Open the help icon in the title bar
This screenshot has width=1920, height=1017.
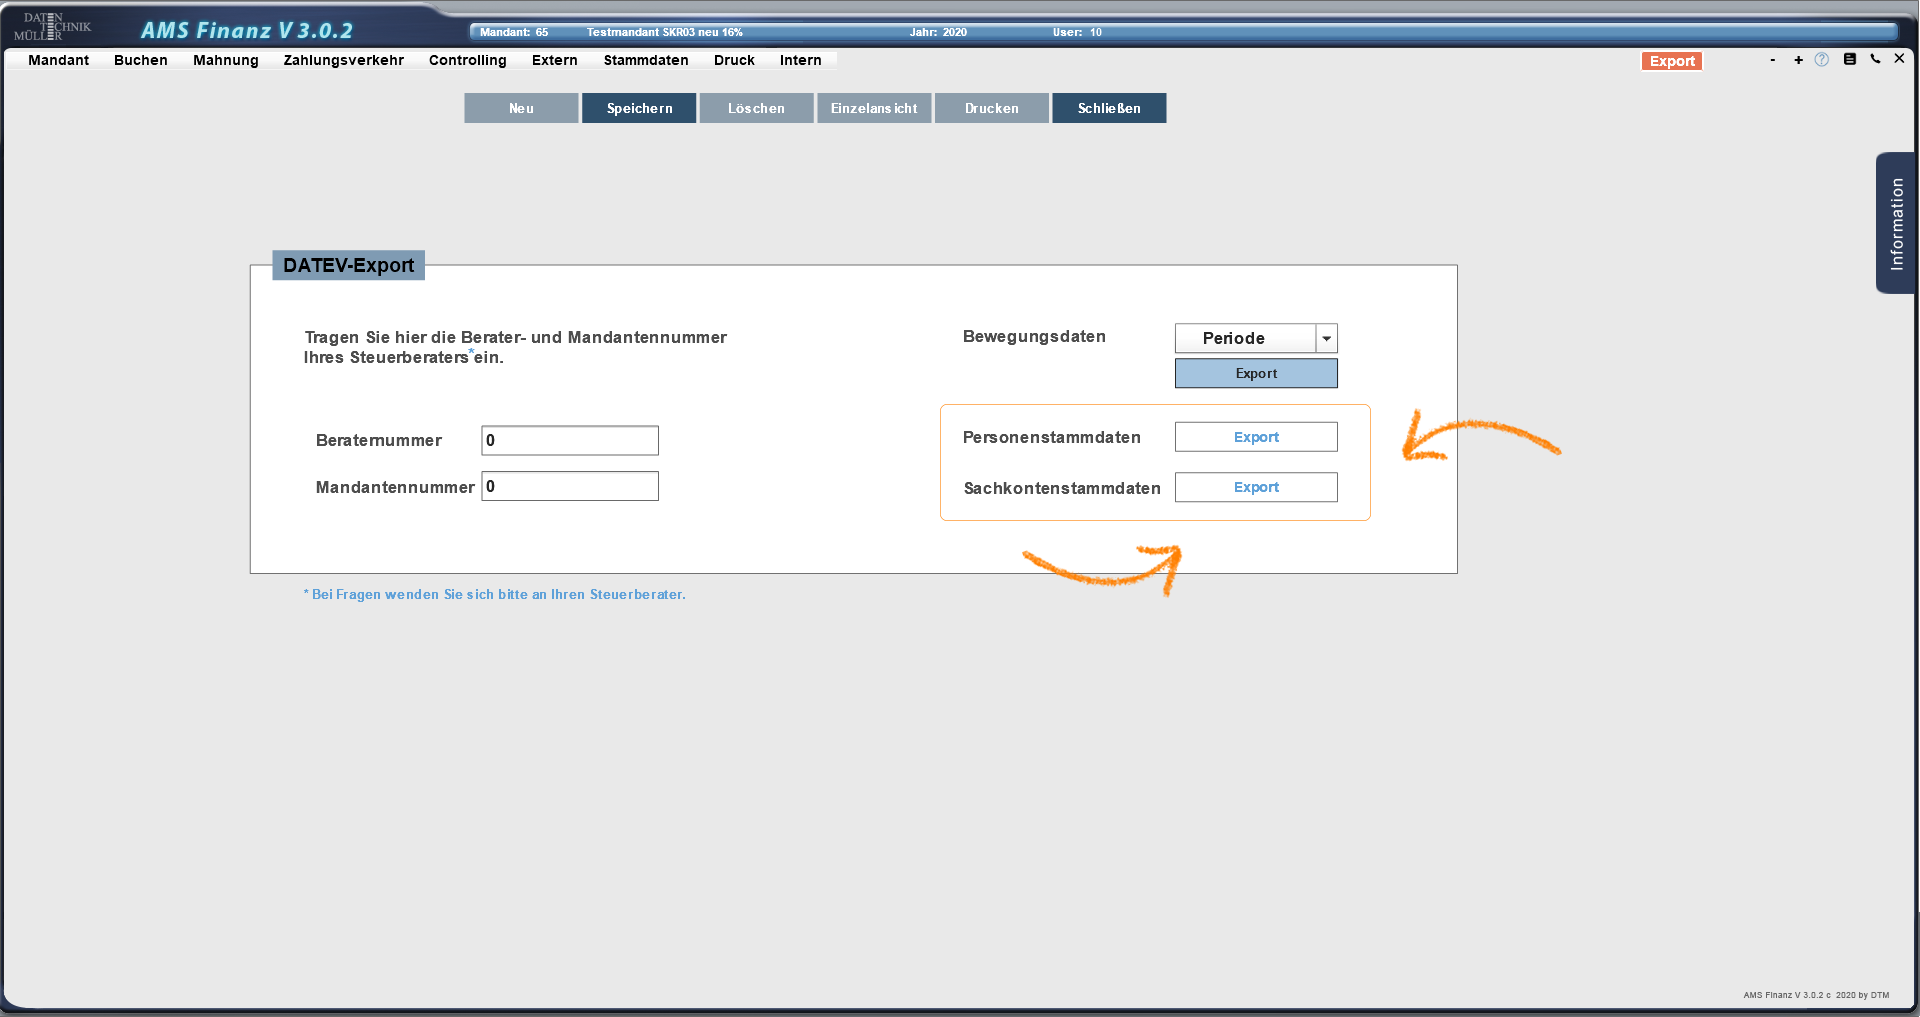(x=1823, y=60)
